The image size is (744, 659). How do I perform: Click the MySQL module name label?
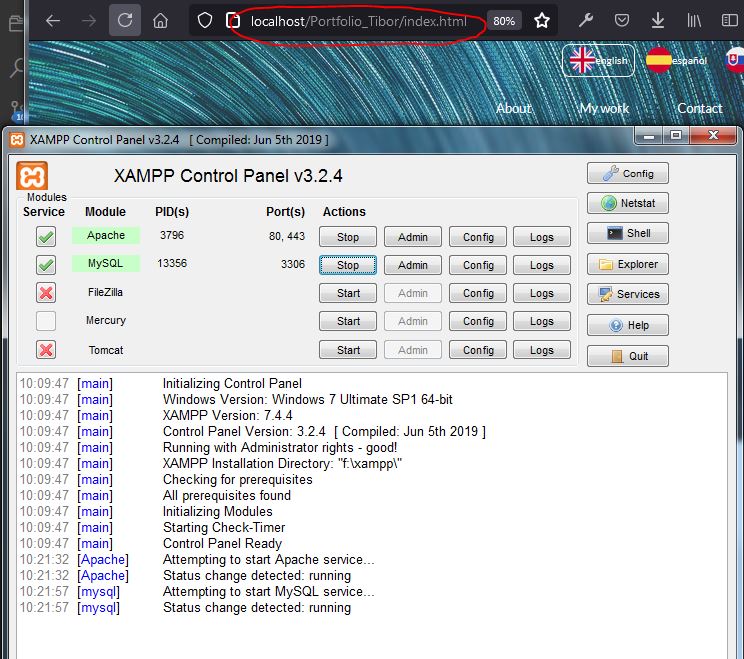pyautogui.click(x=106, y=263)
